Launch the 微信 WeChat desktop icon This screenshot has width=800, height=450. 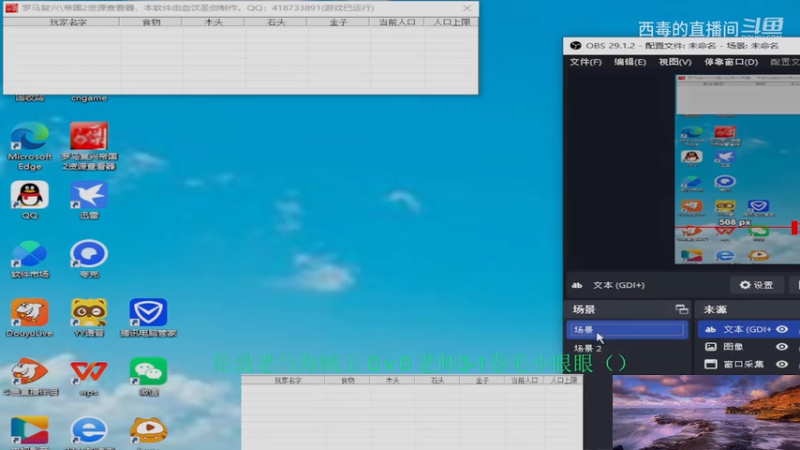pyautogui.click(x=148, y=377)
